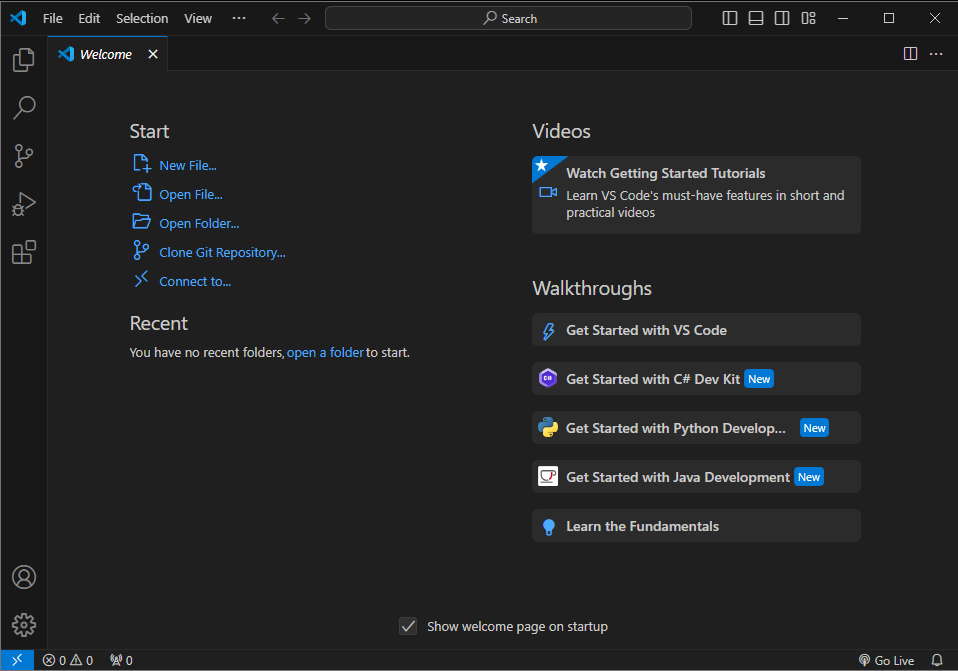Open Customize Layout icon
This screenshot has width=958, height=671.
pyautogui.click(x=808, y=18)
